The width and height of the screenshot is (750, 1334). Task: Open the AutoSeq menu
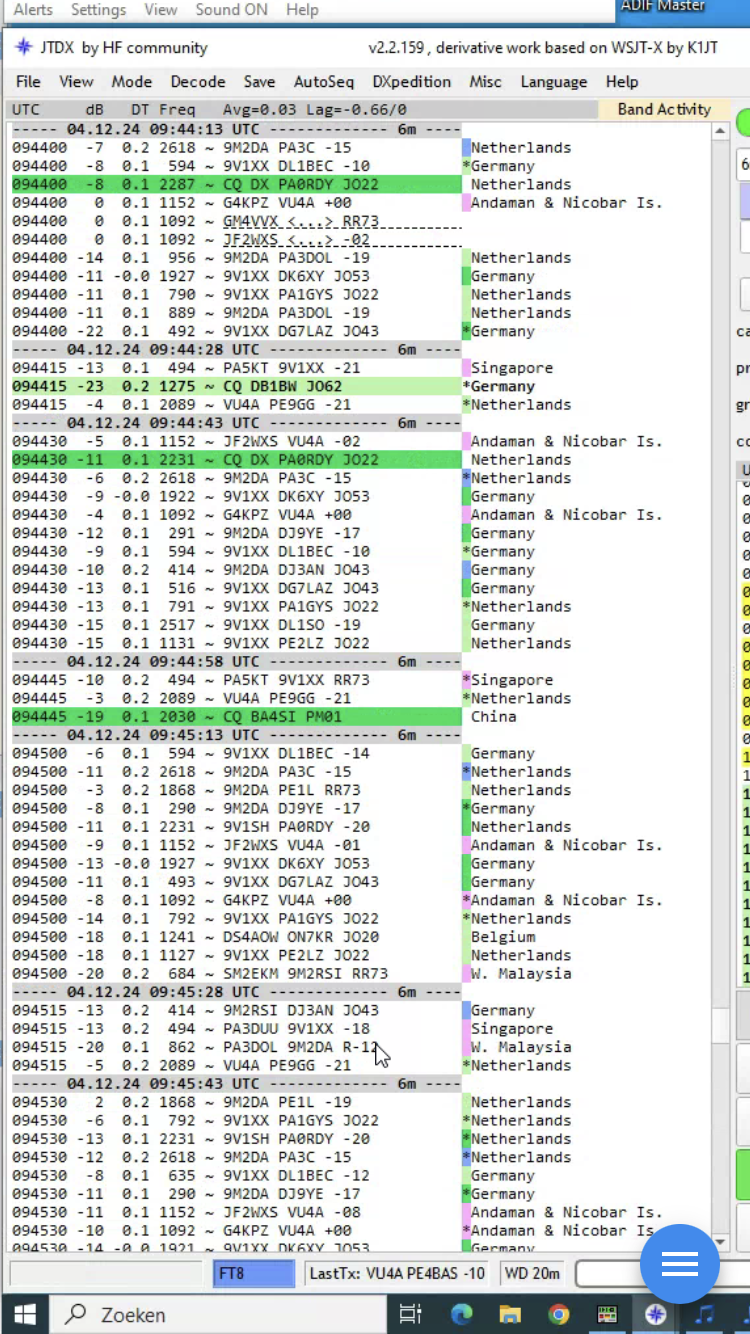324,82
